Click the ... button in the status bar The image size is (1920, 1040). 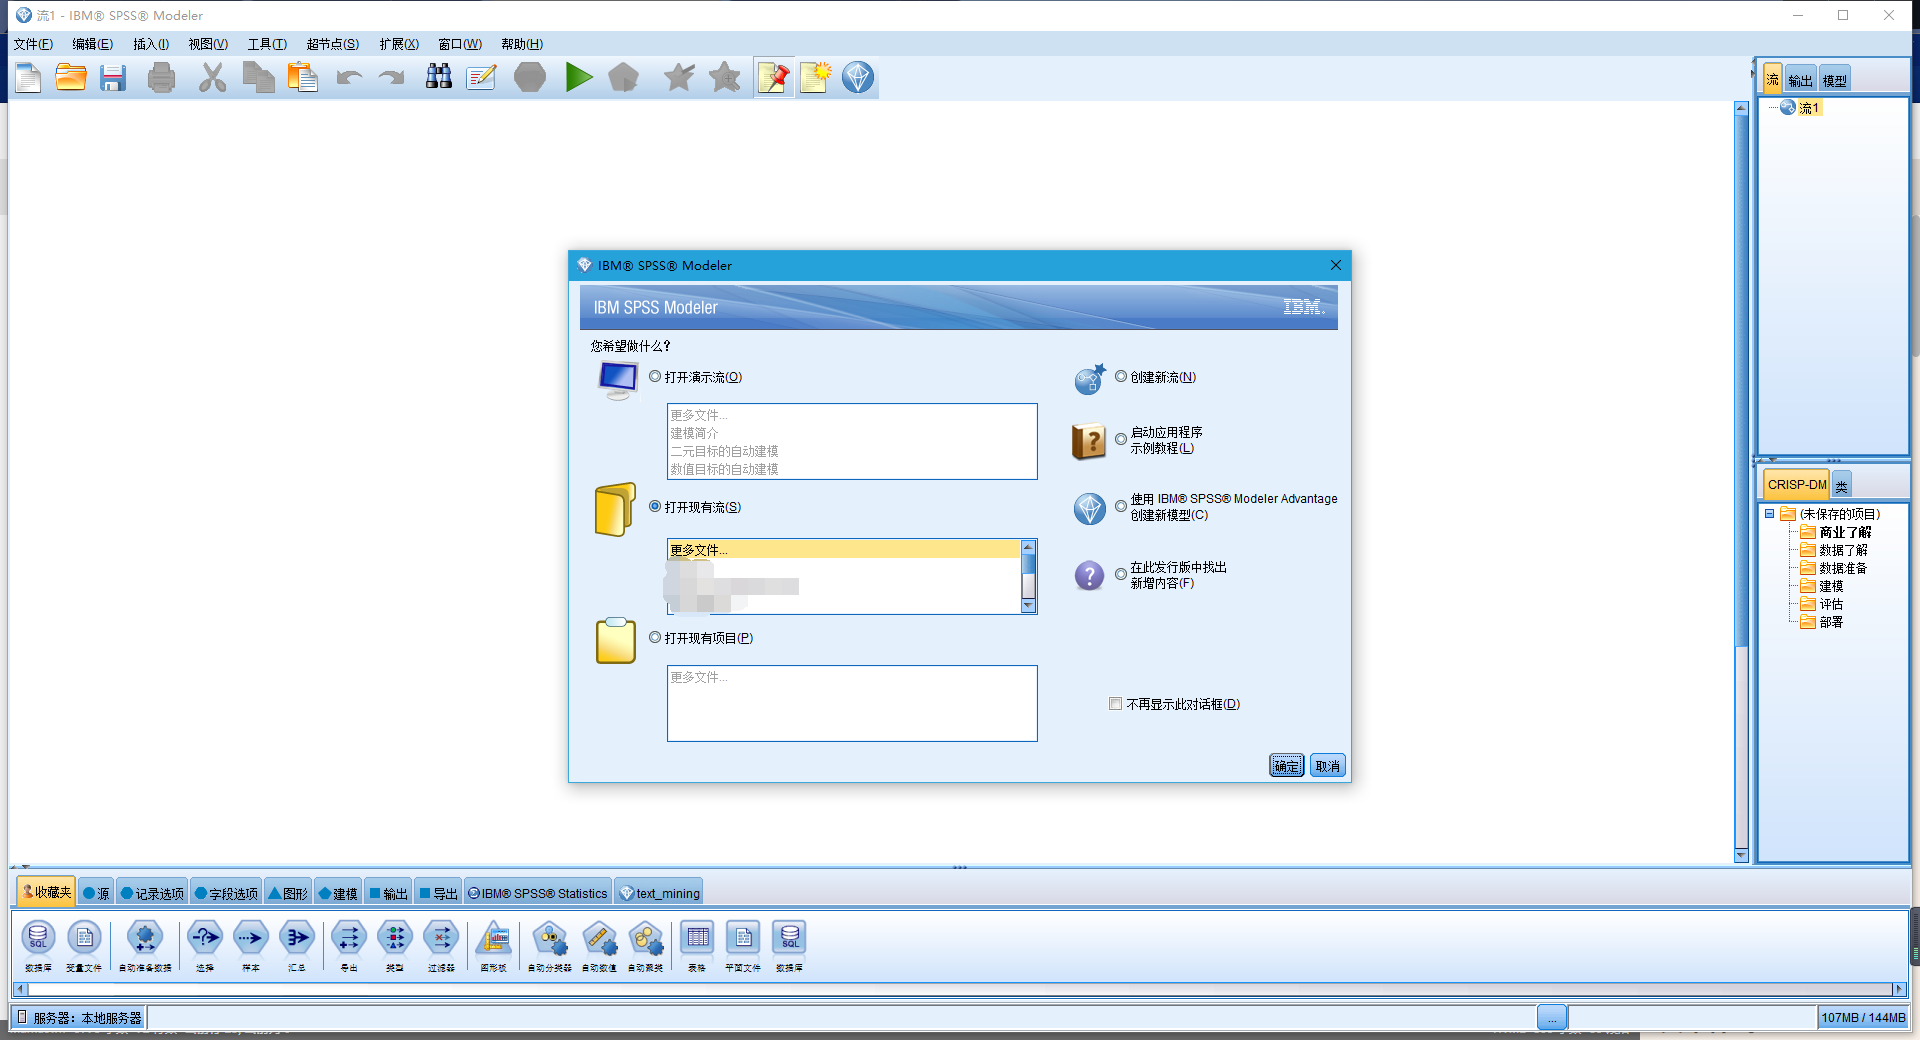pyautogui.click(x=1552, y=1018)
